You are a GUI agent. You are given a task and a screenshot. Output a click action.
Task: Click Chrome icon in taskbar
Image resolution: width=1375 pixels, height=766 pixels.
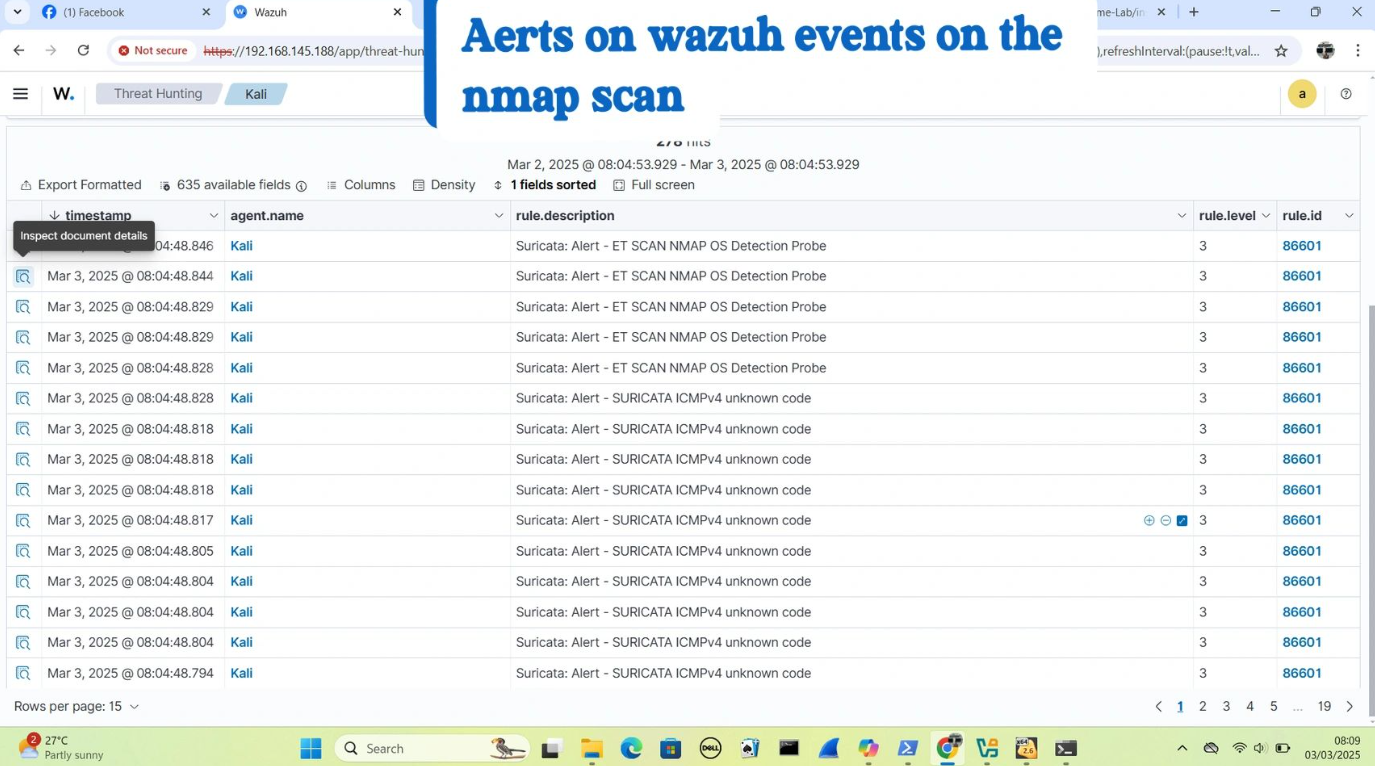tap(948, 748)
